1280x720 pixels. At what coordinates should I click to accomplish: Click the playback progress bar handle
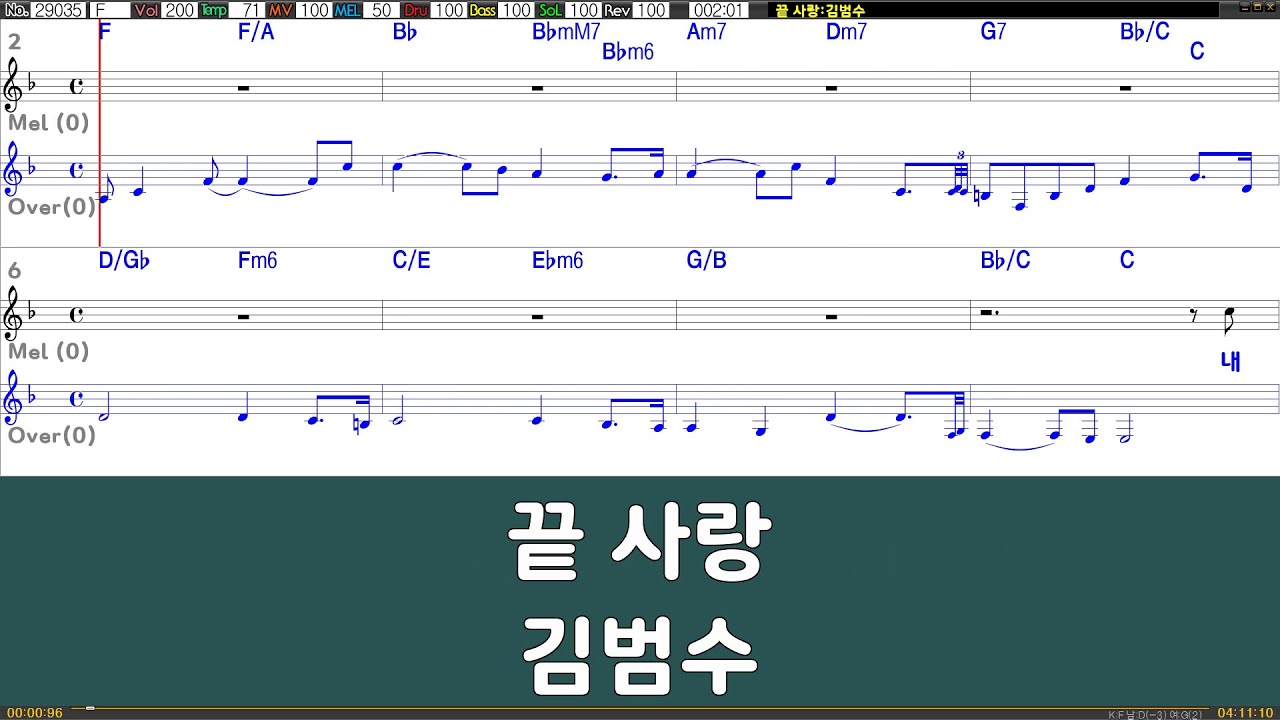(x=90, y=708)
